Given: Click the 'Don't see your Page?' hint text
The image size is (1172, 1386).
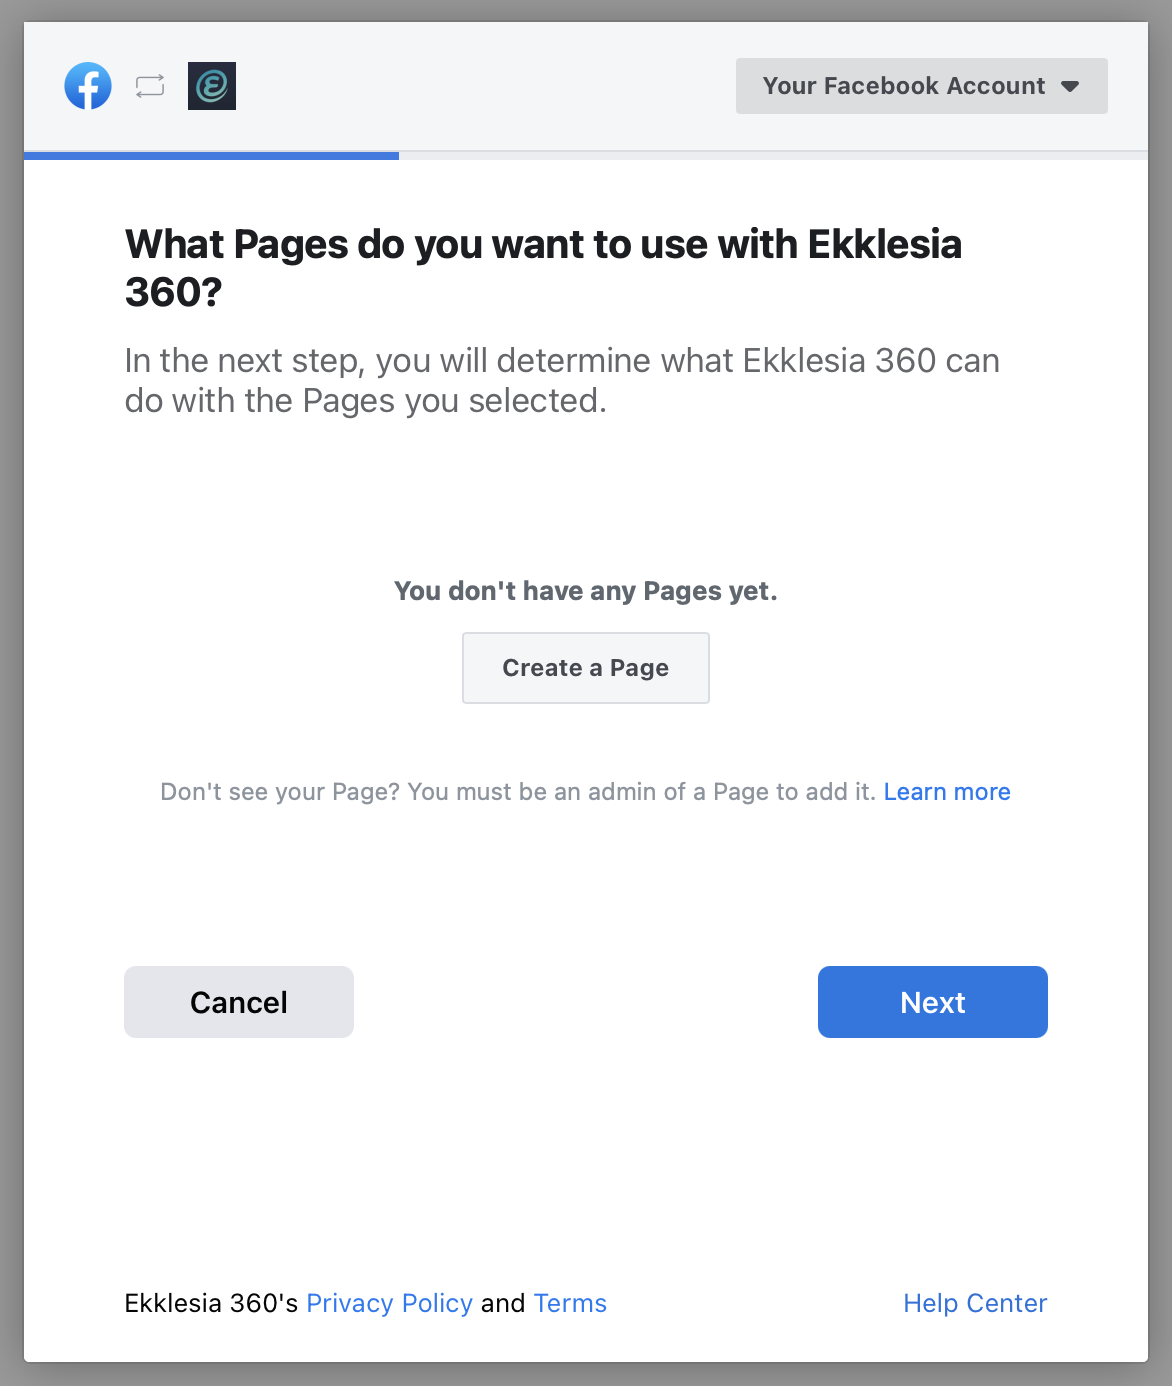Looking at the screenshot, I should [517, 792].
